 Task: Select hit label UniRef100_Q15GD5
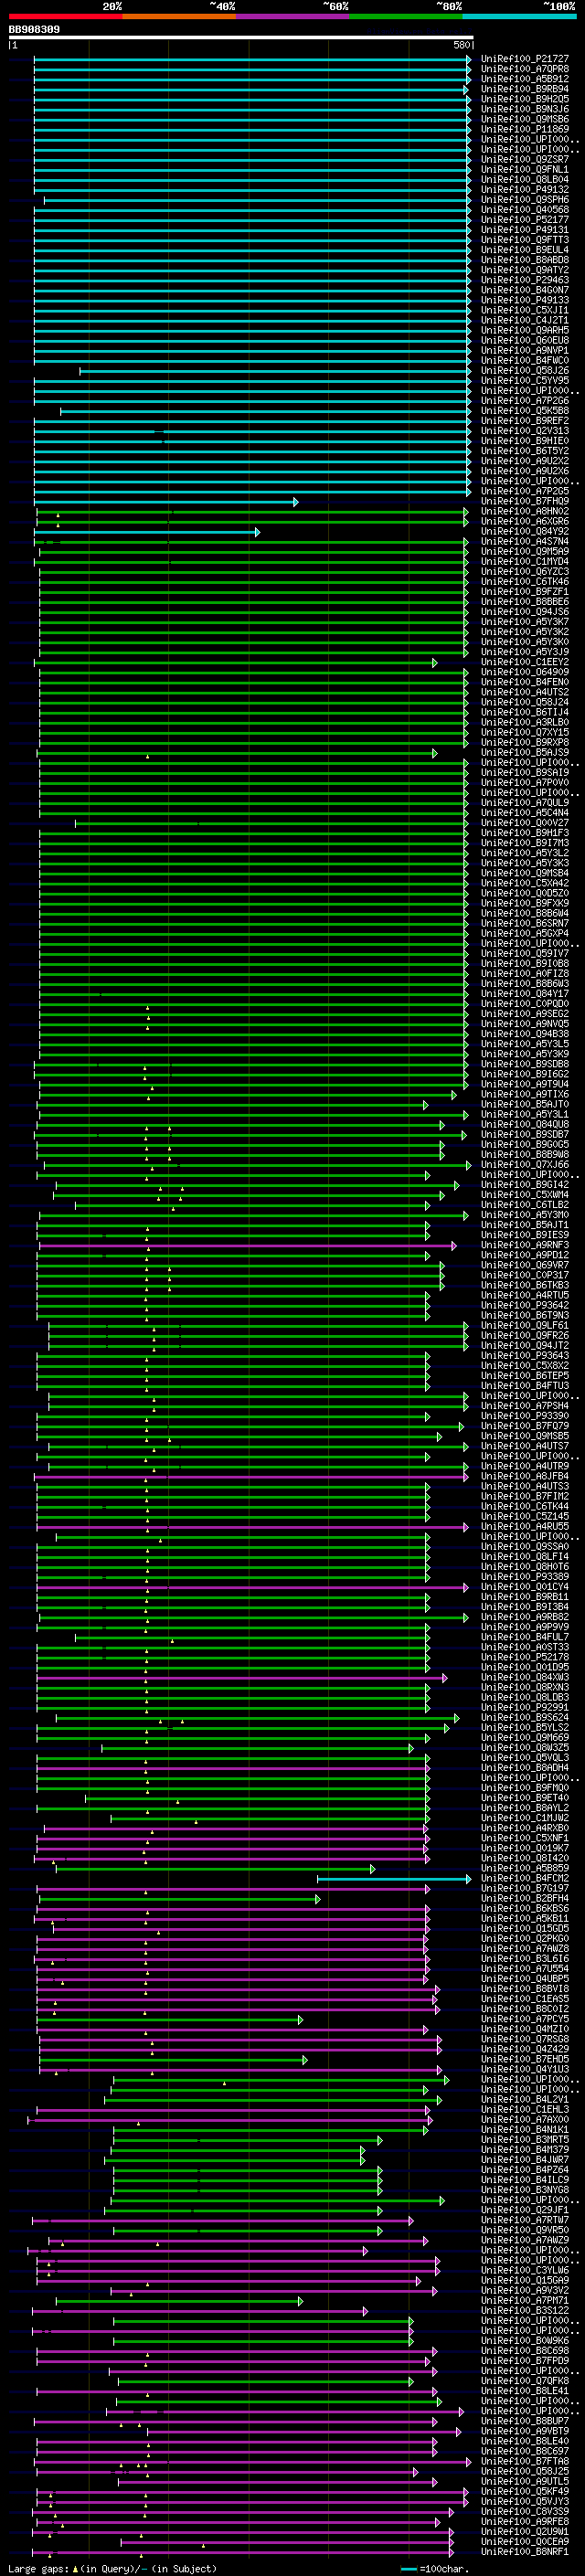[x=525, y=1929]
